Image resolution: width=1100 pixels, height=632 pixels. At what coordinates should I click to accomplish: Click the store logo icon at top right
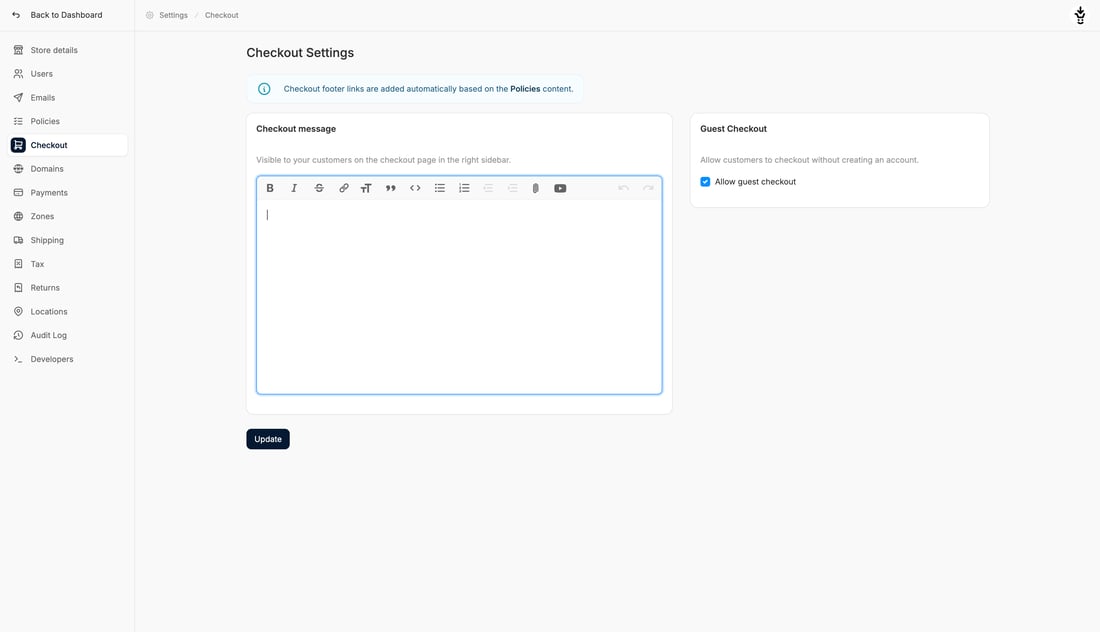(1080, 15)
